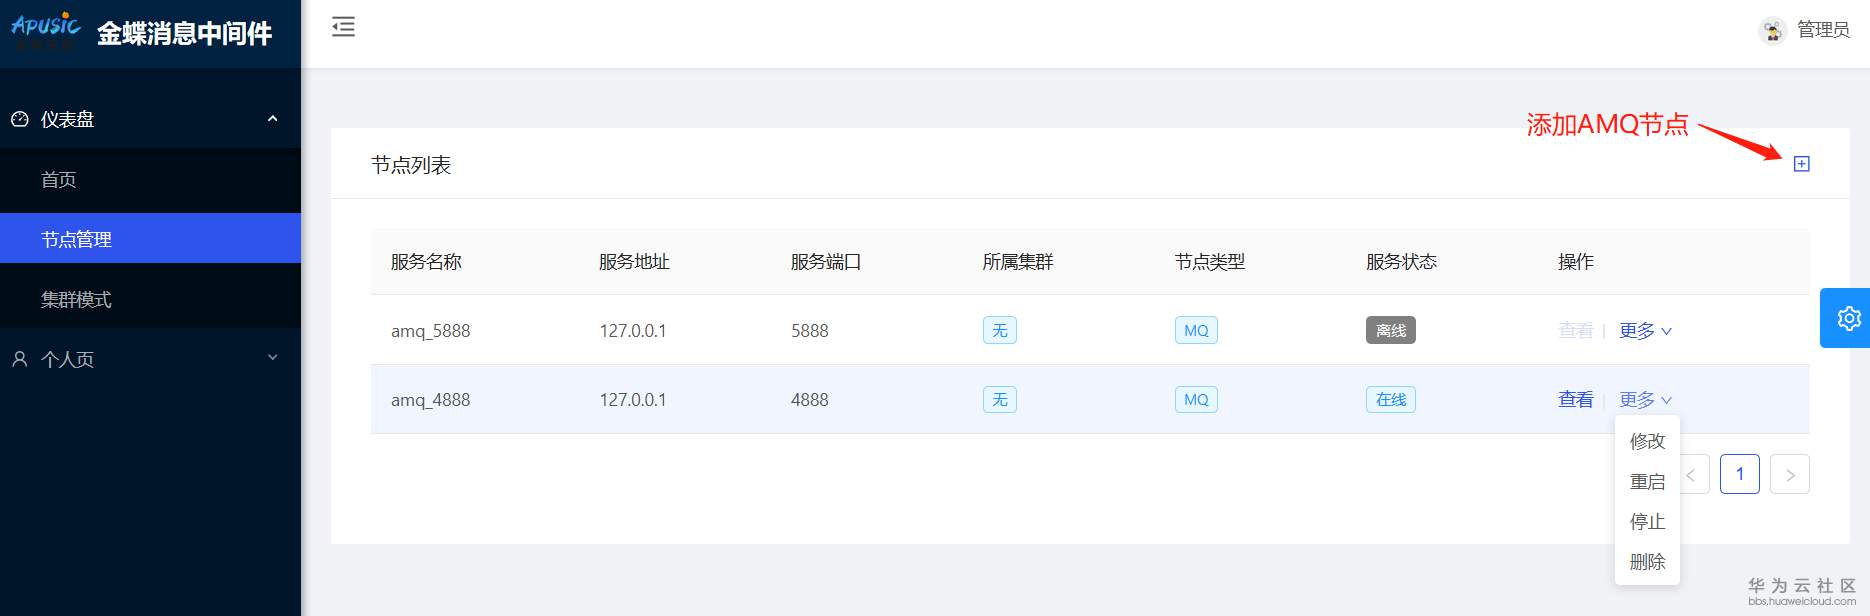Go to 首页 in the sidebar
This screenshot has width=1870, height=616.
pos(59,180)
